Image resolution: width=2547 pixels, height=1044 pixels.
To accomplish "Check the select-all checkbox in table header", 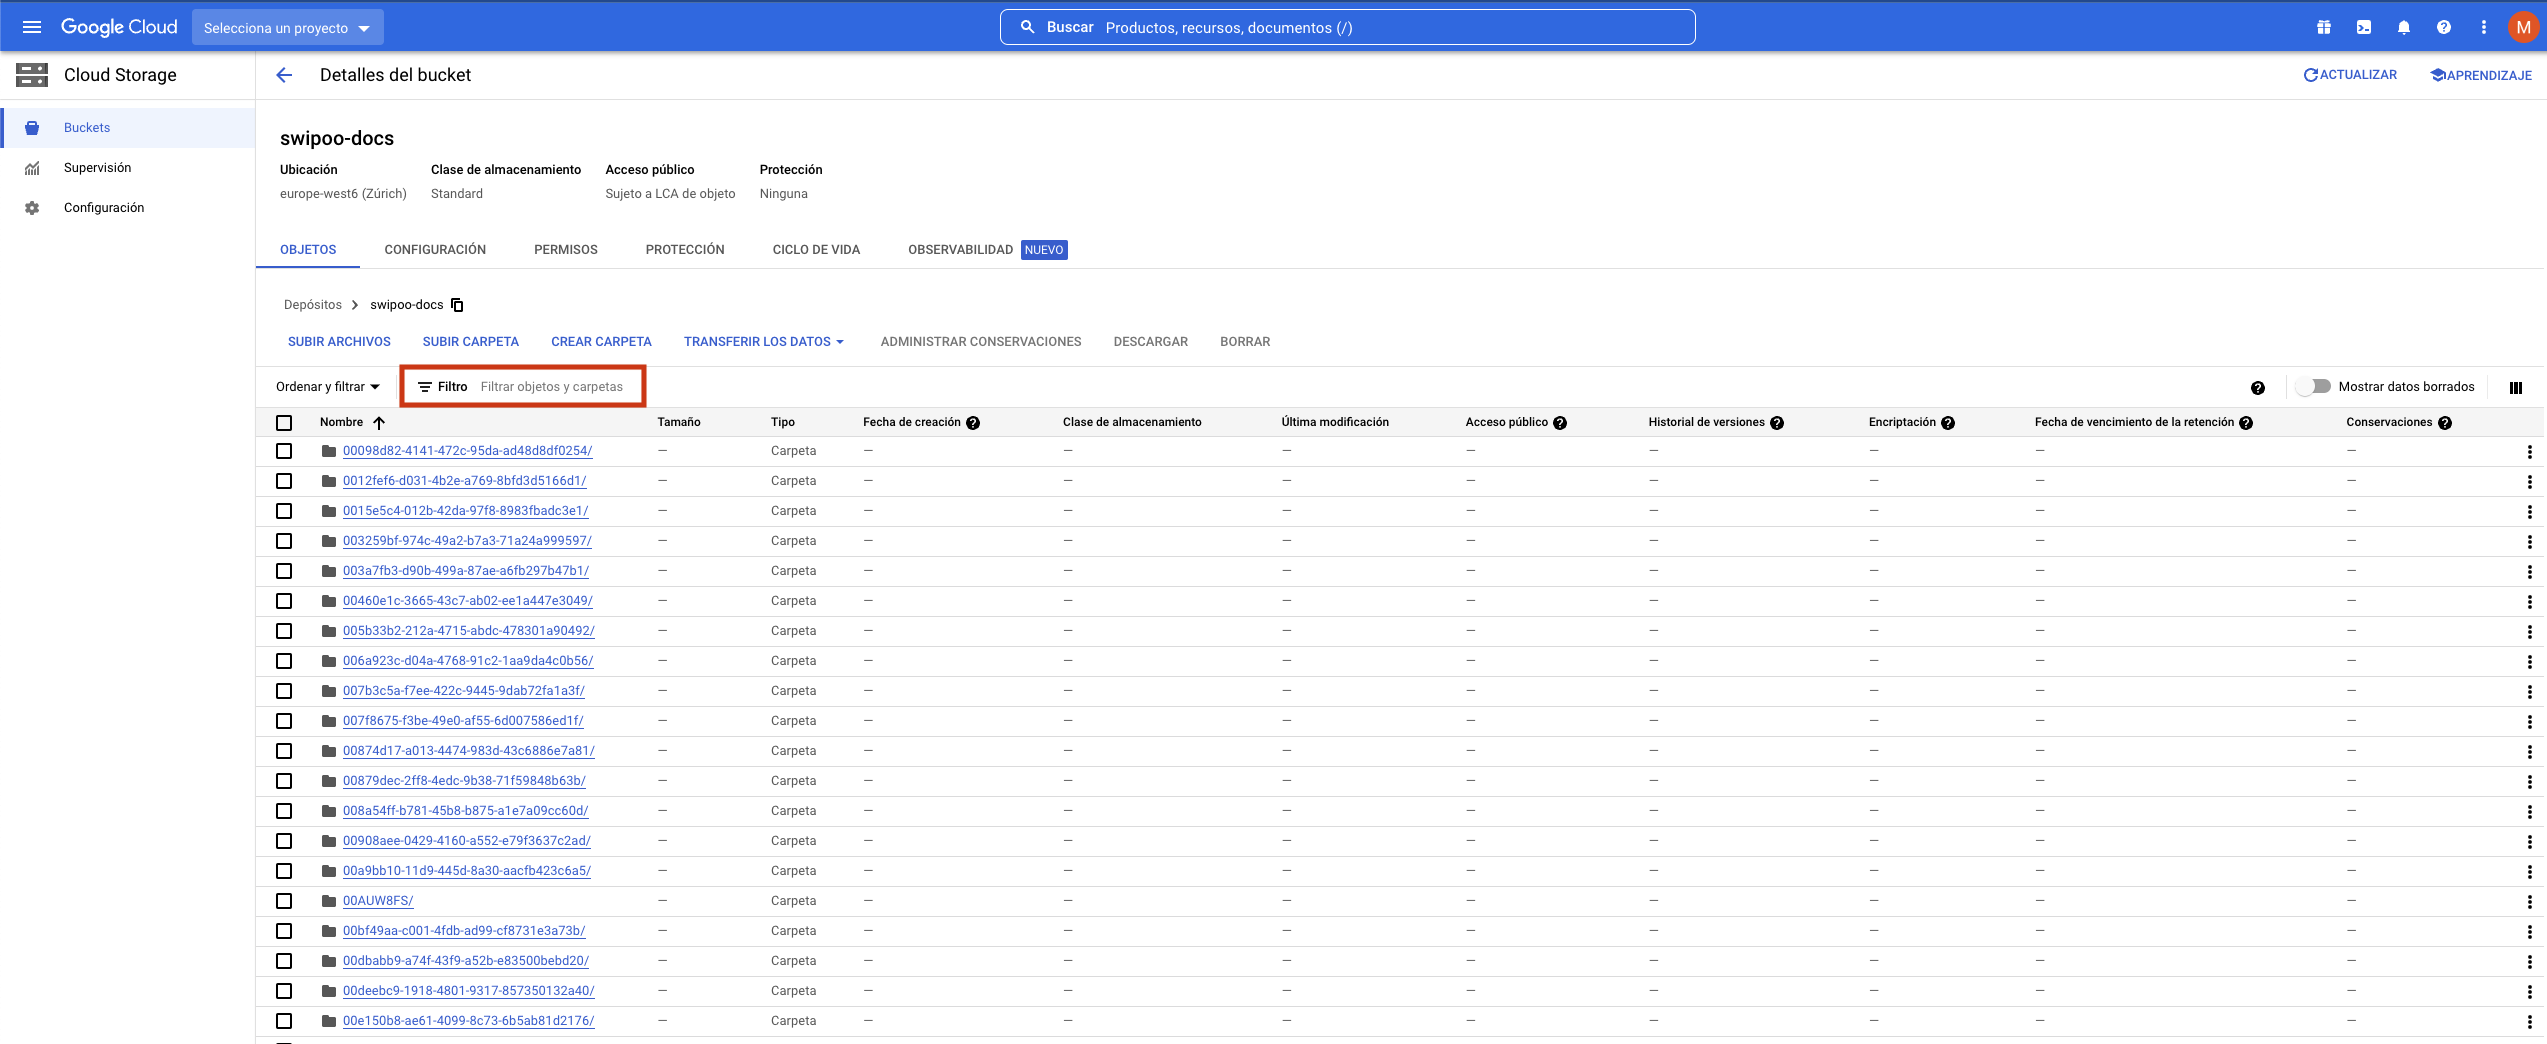I will click(284, 423).
